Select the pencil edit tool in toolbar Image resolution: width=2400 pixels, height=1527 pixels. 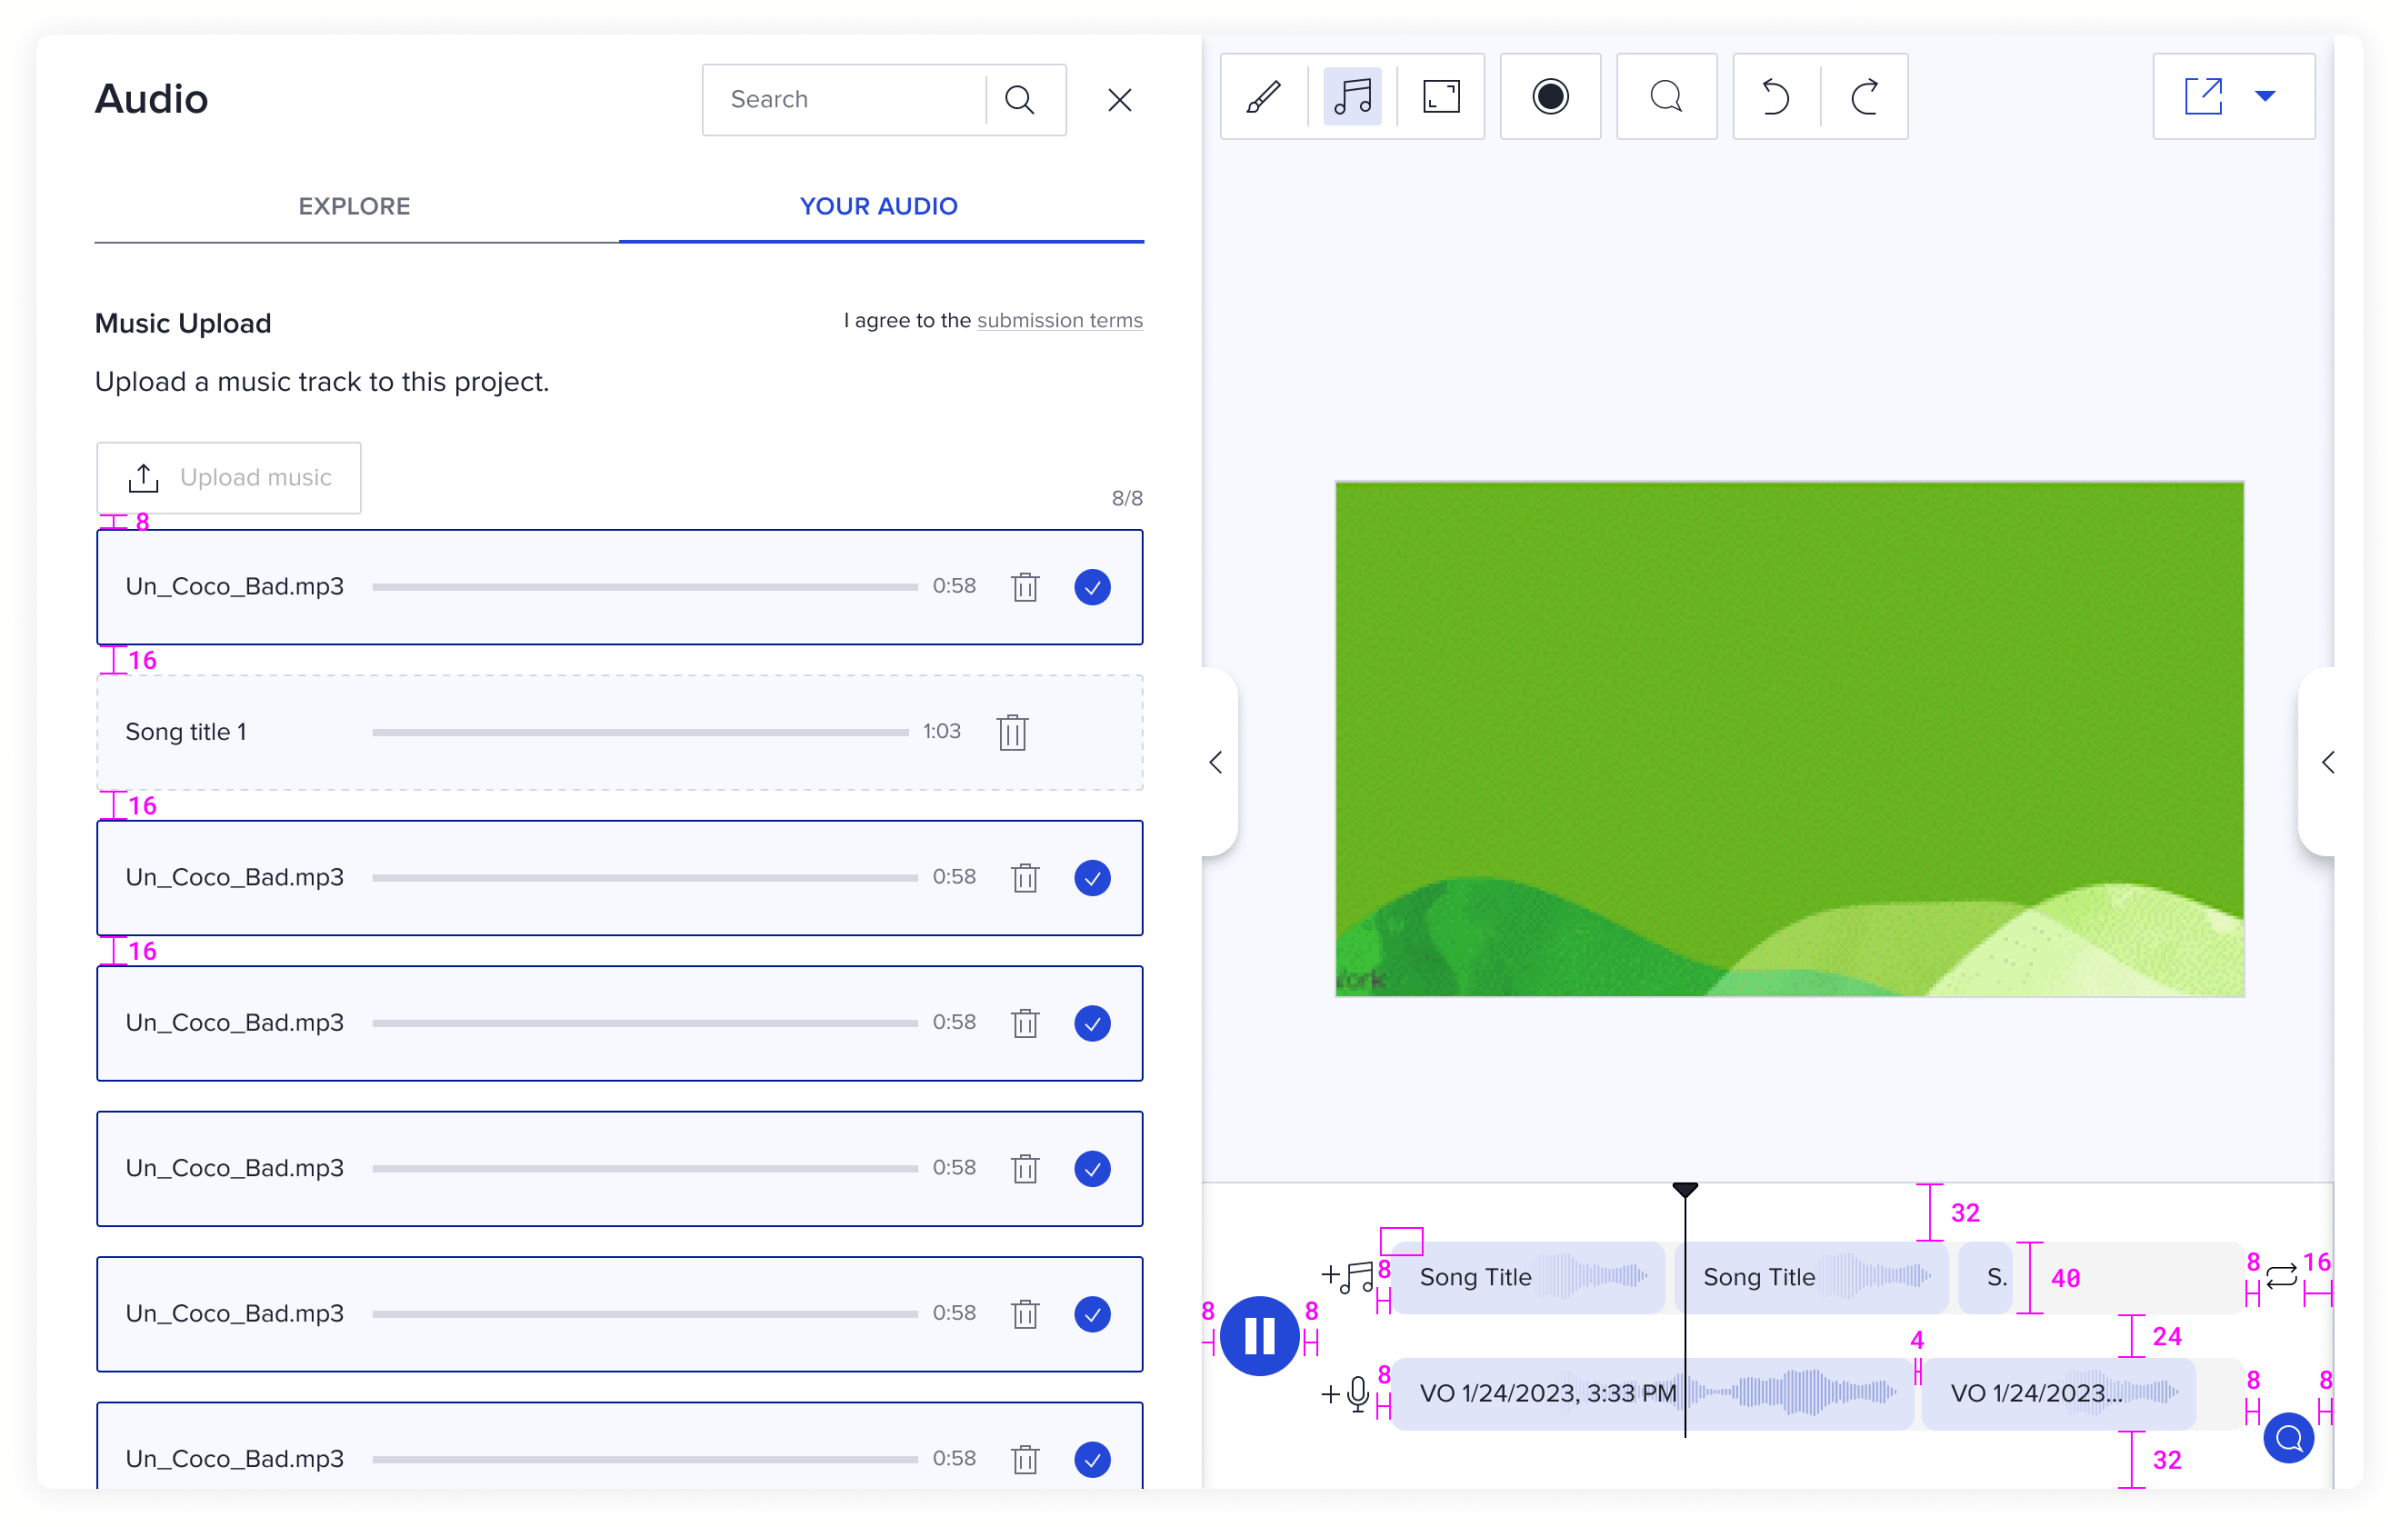1264,97
